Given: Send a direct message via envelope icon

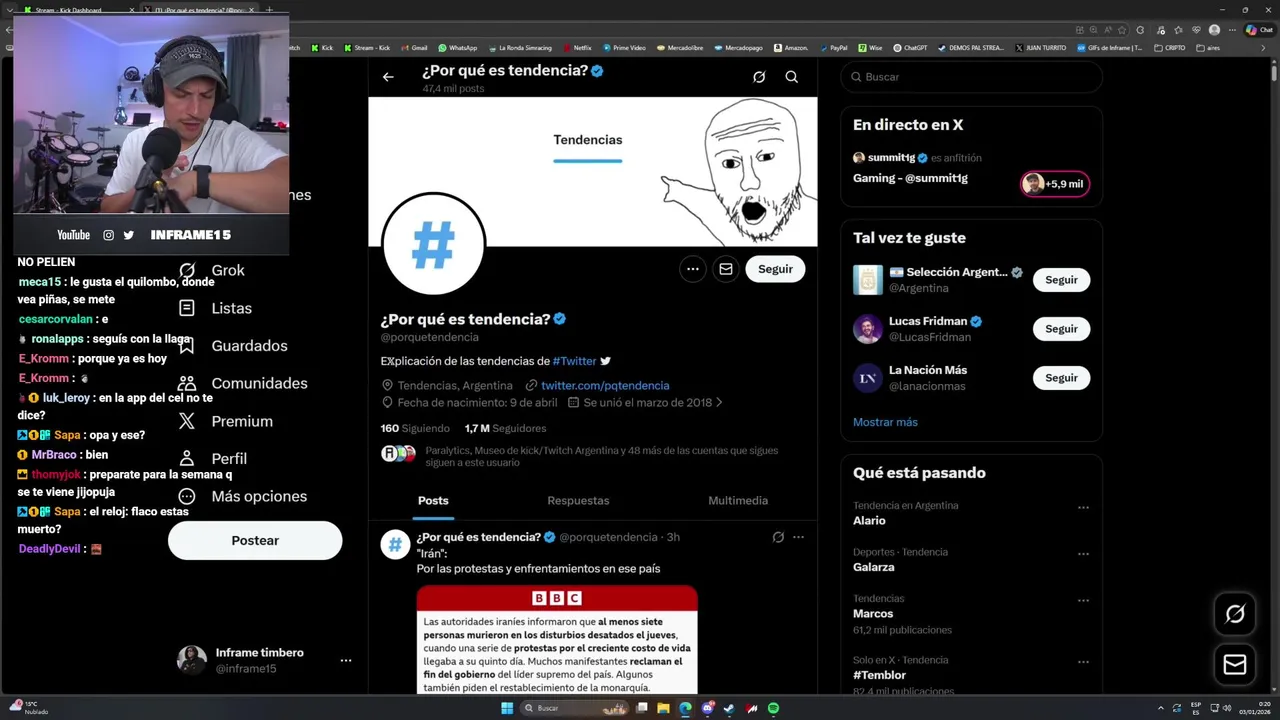Looking at the screenshot, I should point(726,269).
